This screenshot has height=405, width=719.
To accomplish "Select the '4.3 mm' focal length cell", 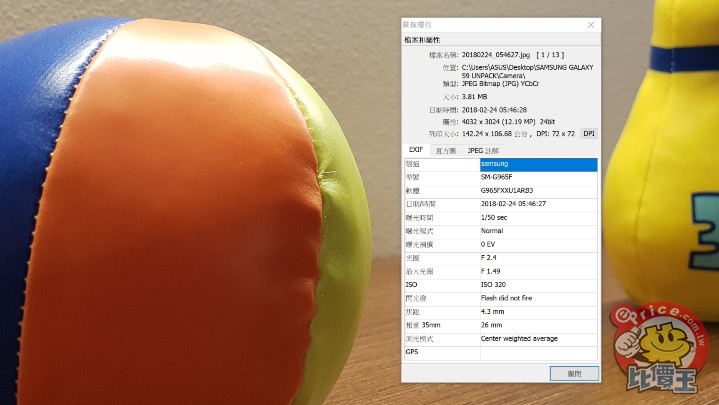I will coord(539,312).
